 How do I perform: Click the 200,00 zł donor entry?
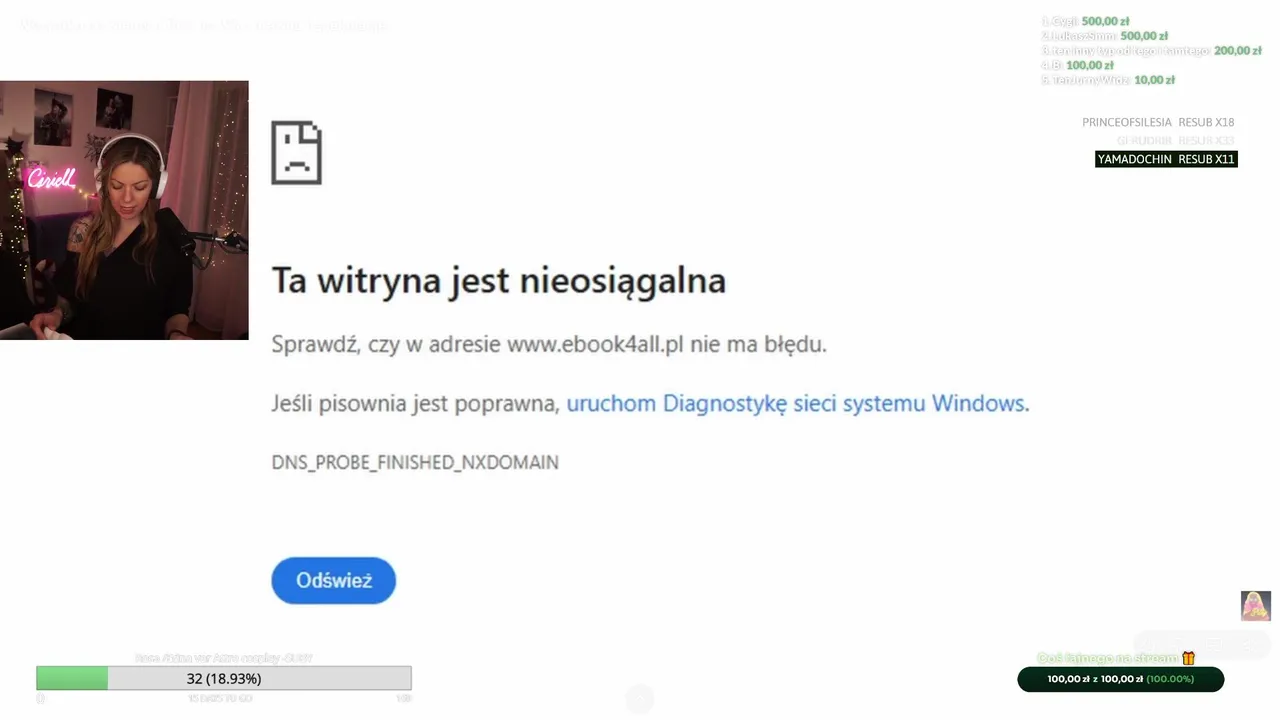[1151, 50]
